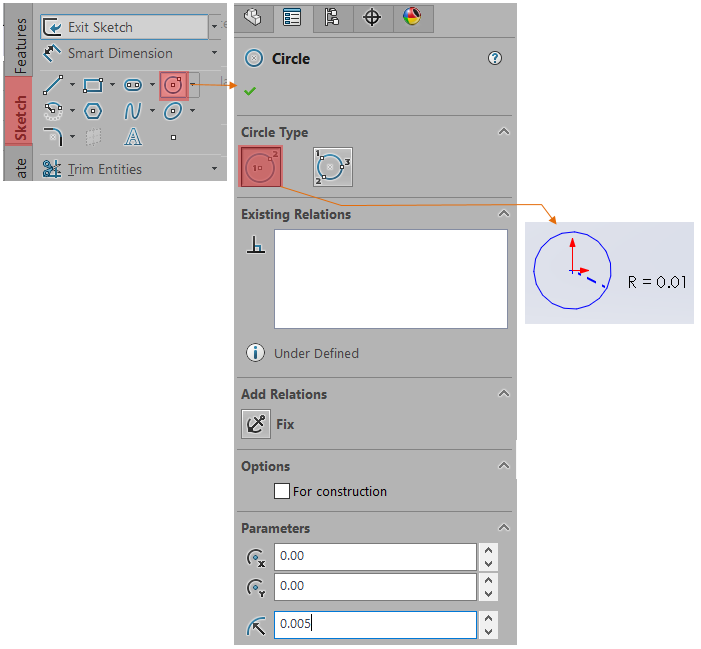701x649 pixels.
Task: Collapse the Circle Type section
Action: pyautogui.click(x=504, y=132)
